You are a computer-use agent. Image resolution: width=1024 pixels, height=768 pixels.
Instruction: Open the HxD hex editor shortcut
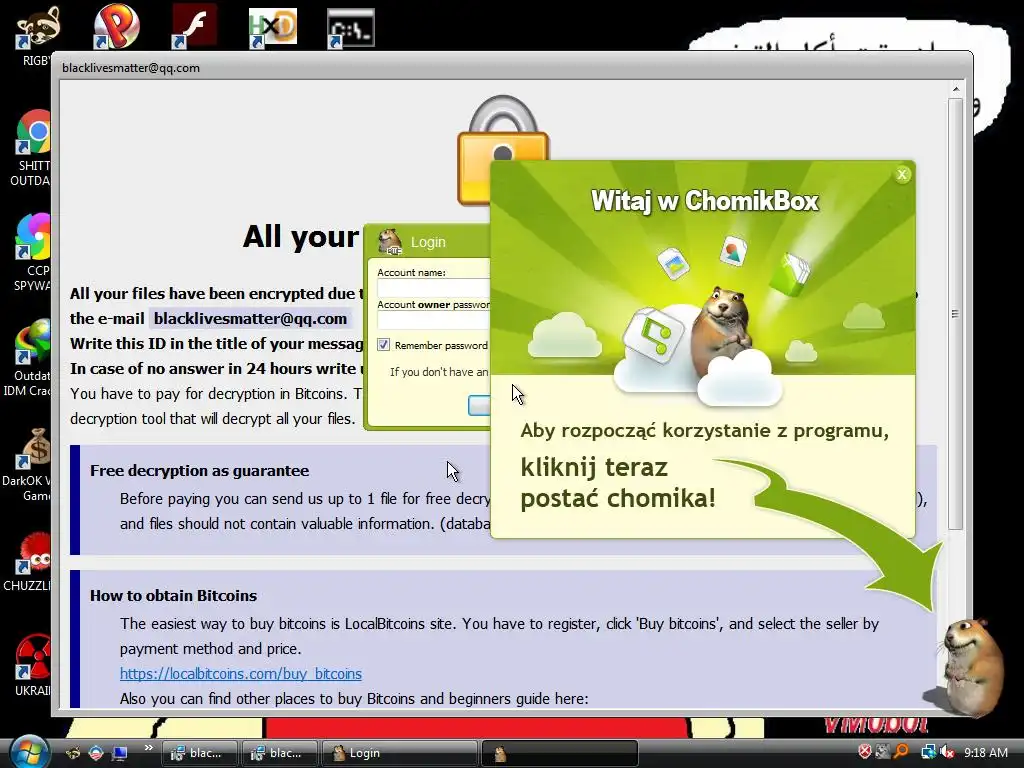[273, 27]
